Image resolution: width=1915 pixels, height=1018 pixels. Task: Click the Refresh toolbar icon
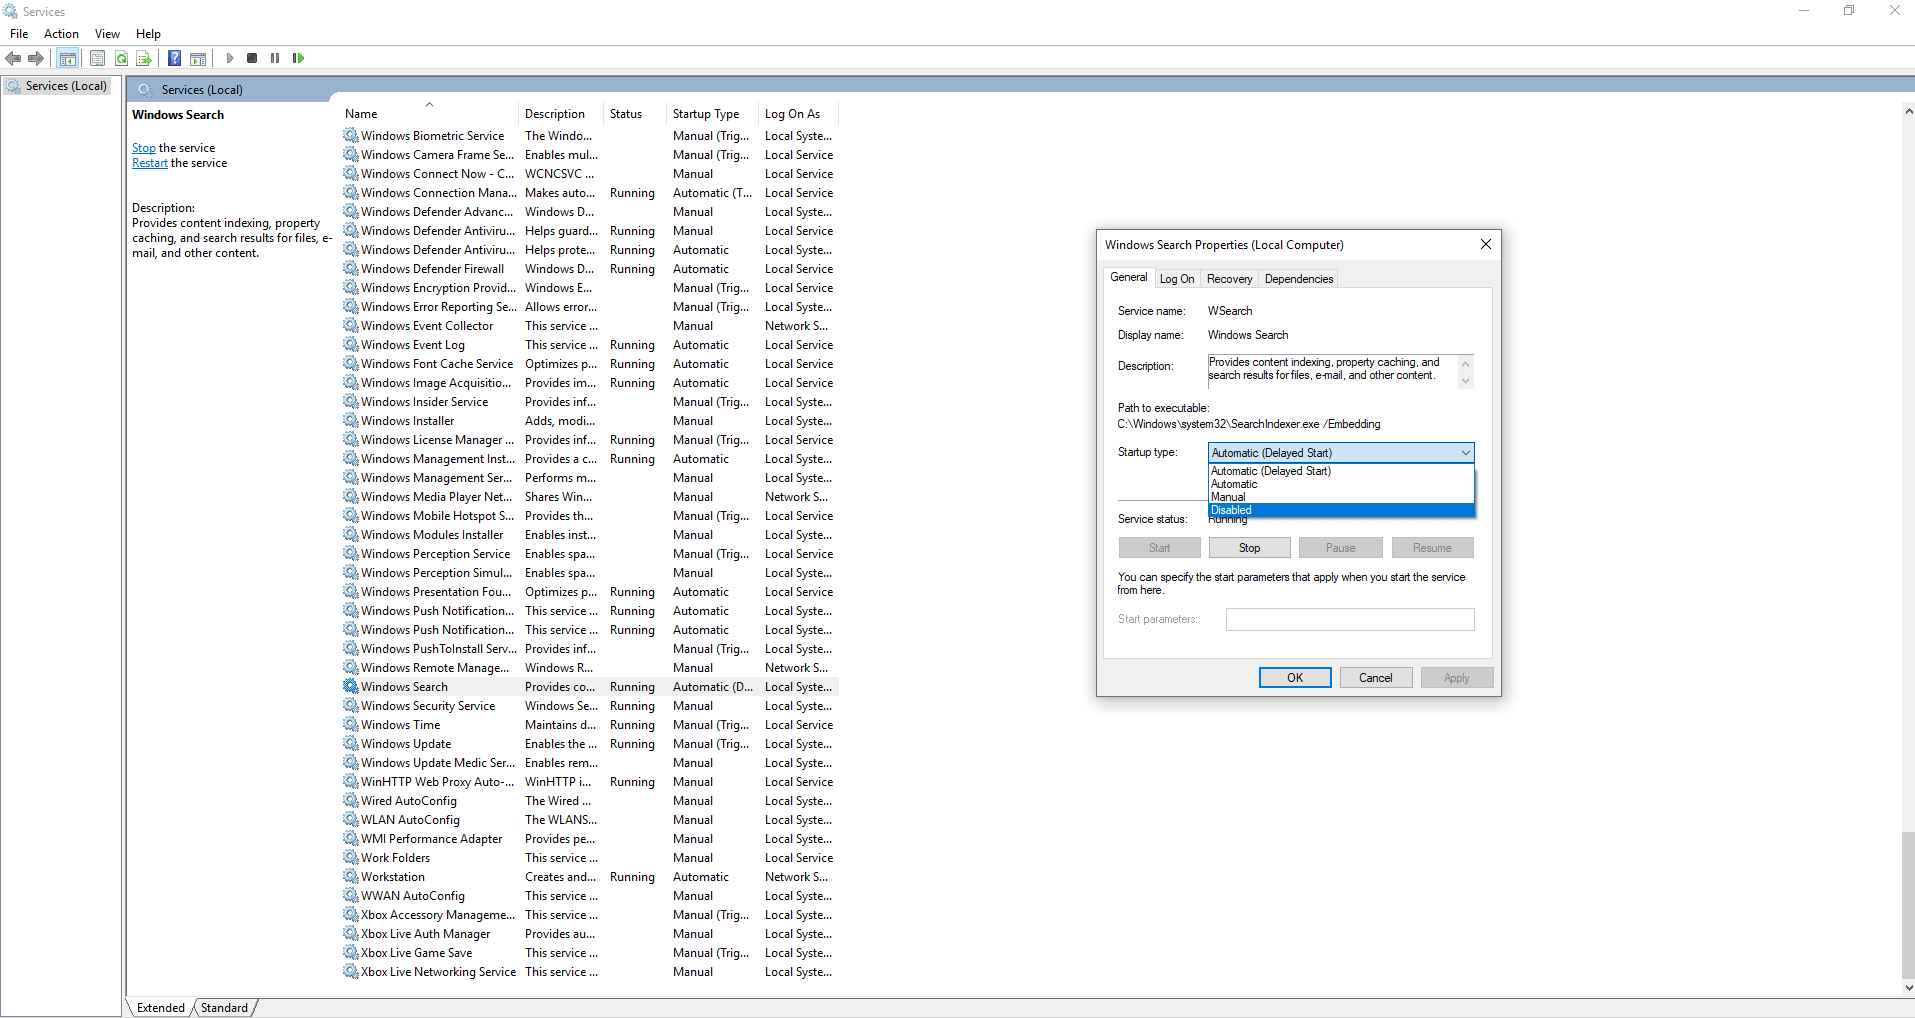(x=121, y=58)
